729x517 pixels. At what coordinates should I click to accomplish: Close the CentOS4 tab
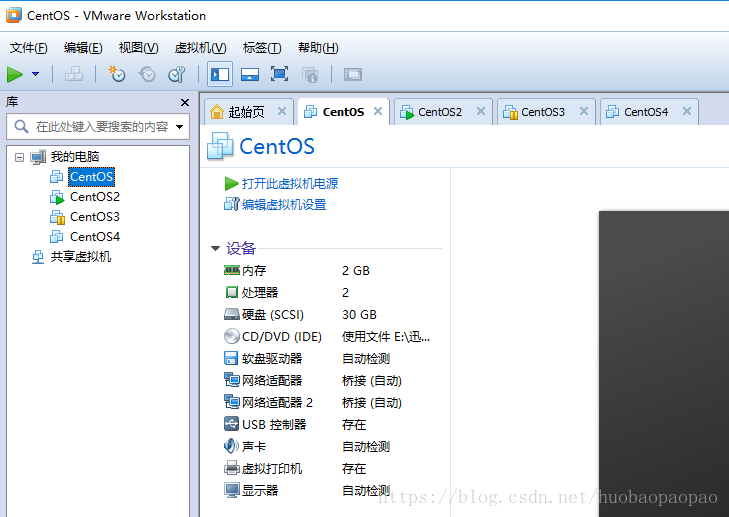pyautogui.click(x=687, y=111)
